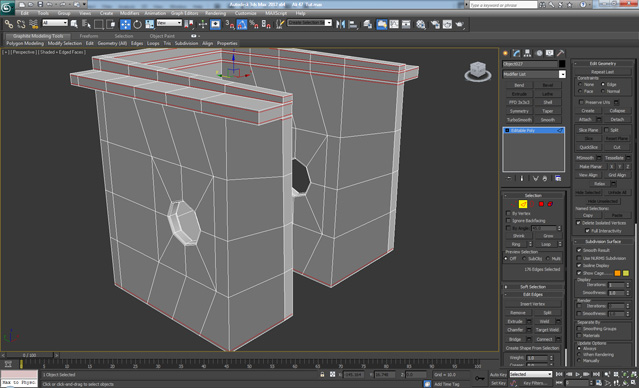Select Vertex sub-object level icon

click(x=513, y=204)
